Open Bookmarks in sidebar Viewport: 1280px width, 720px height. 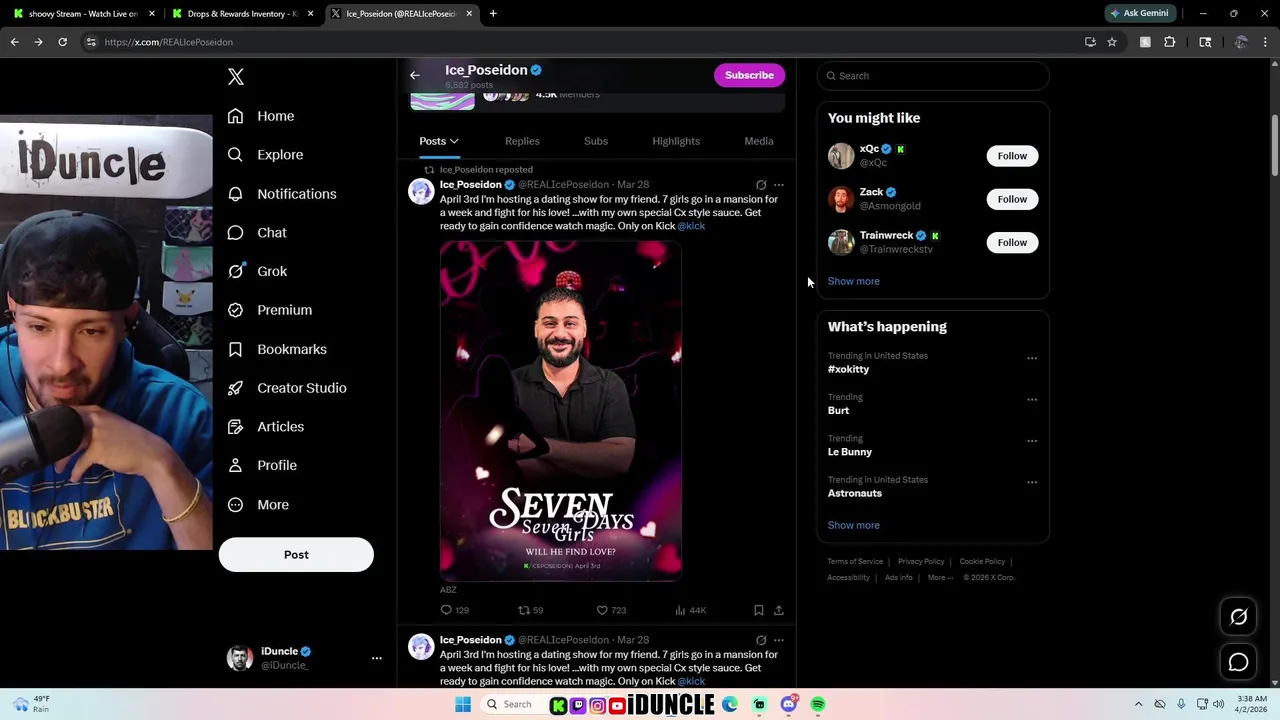tap(277, 349)
